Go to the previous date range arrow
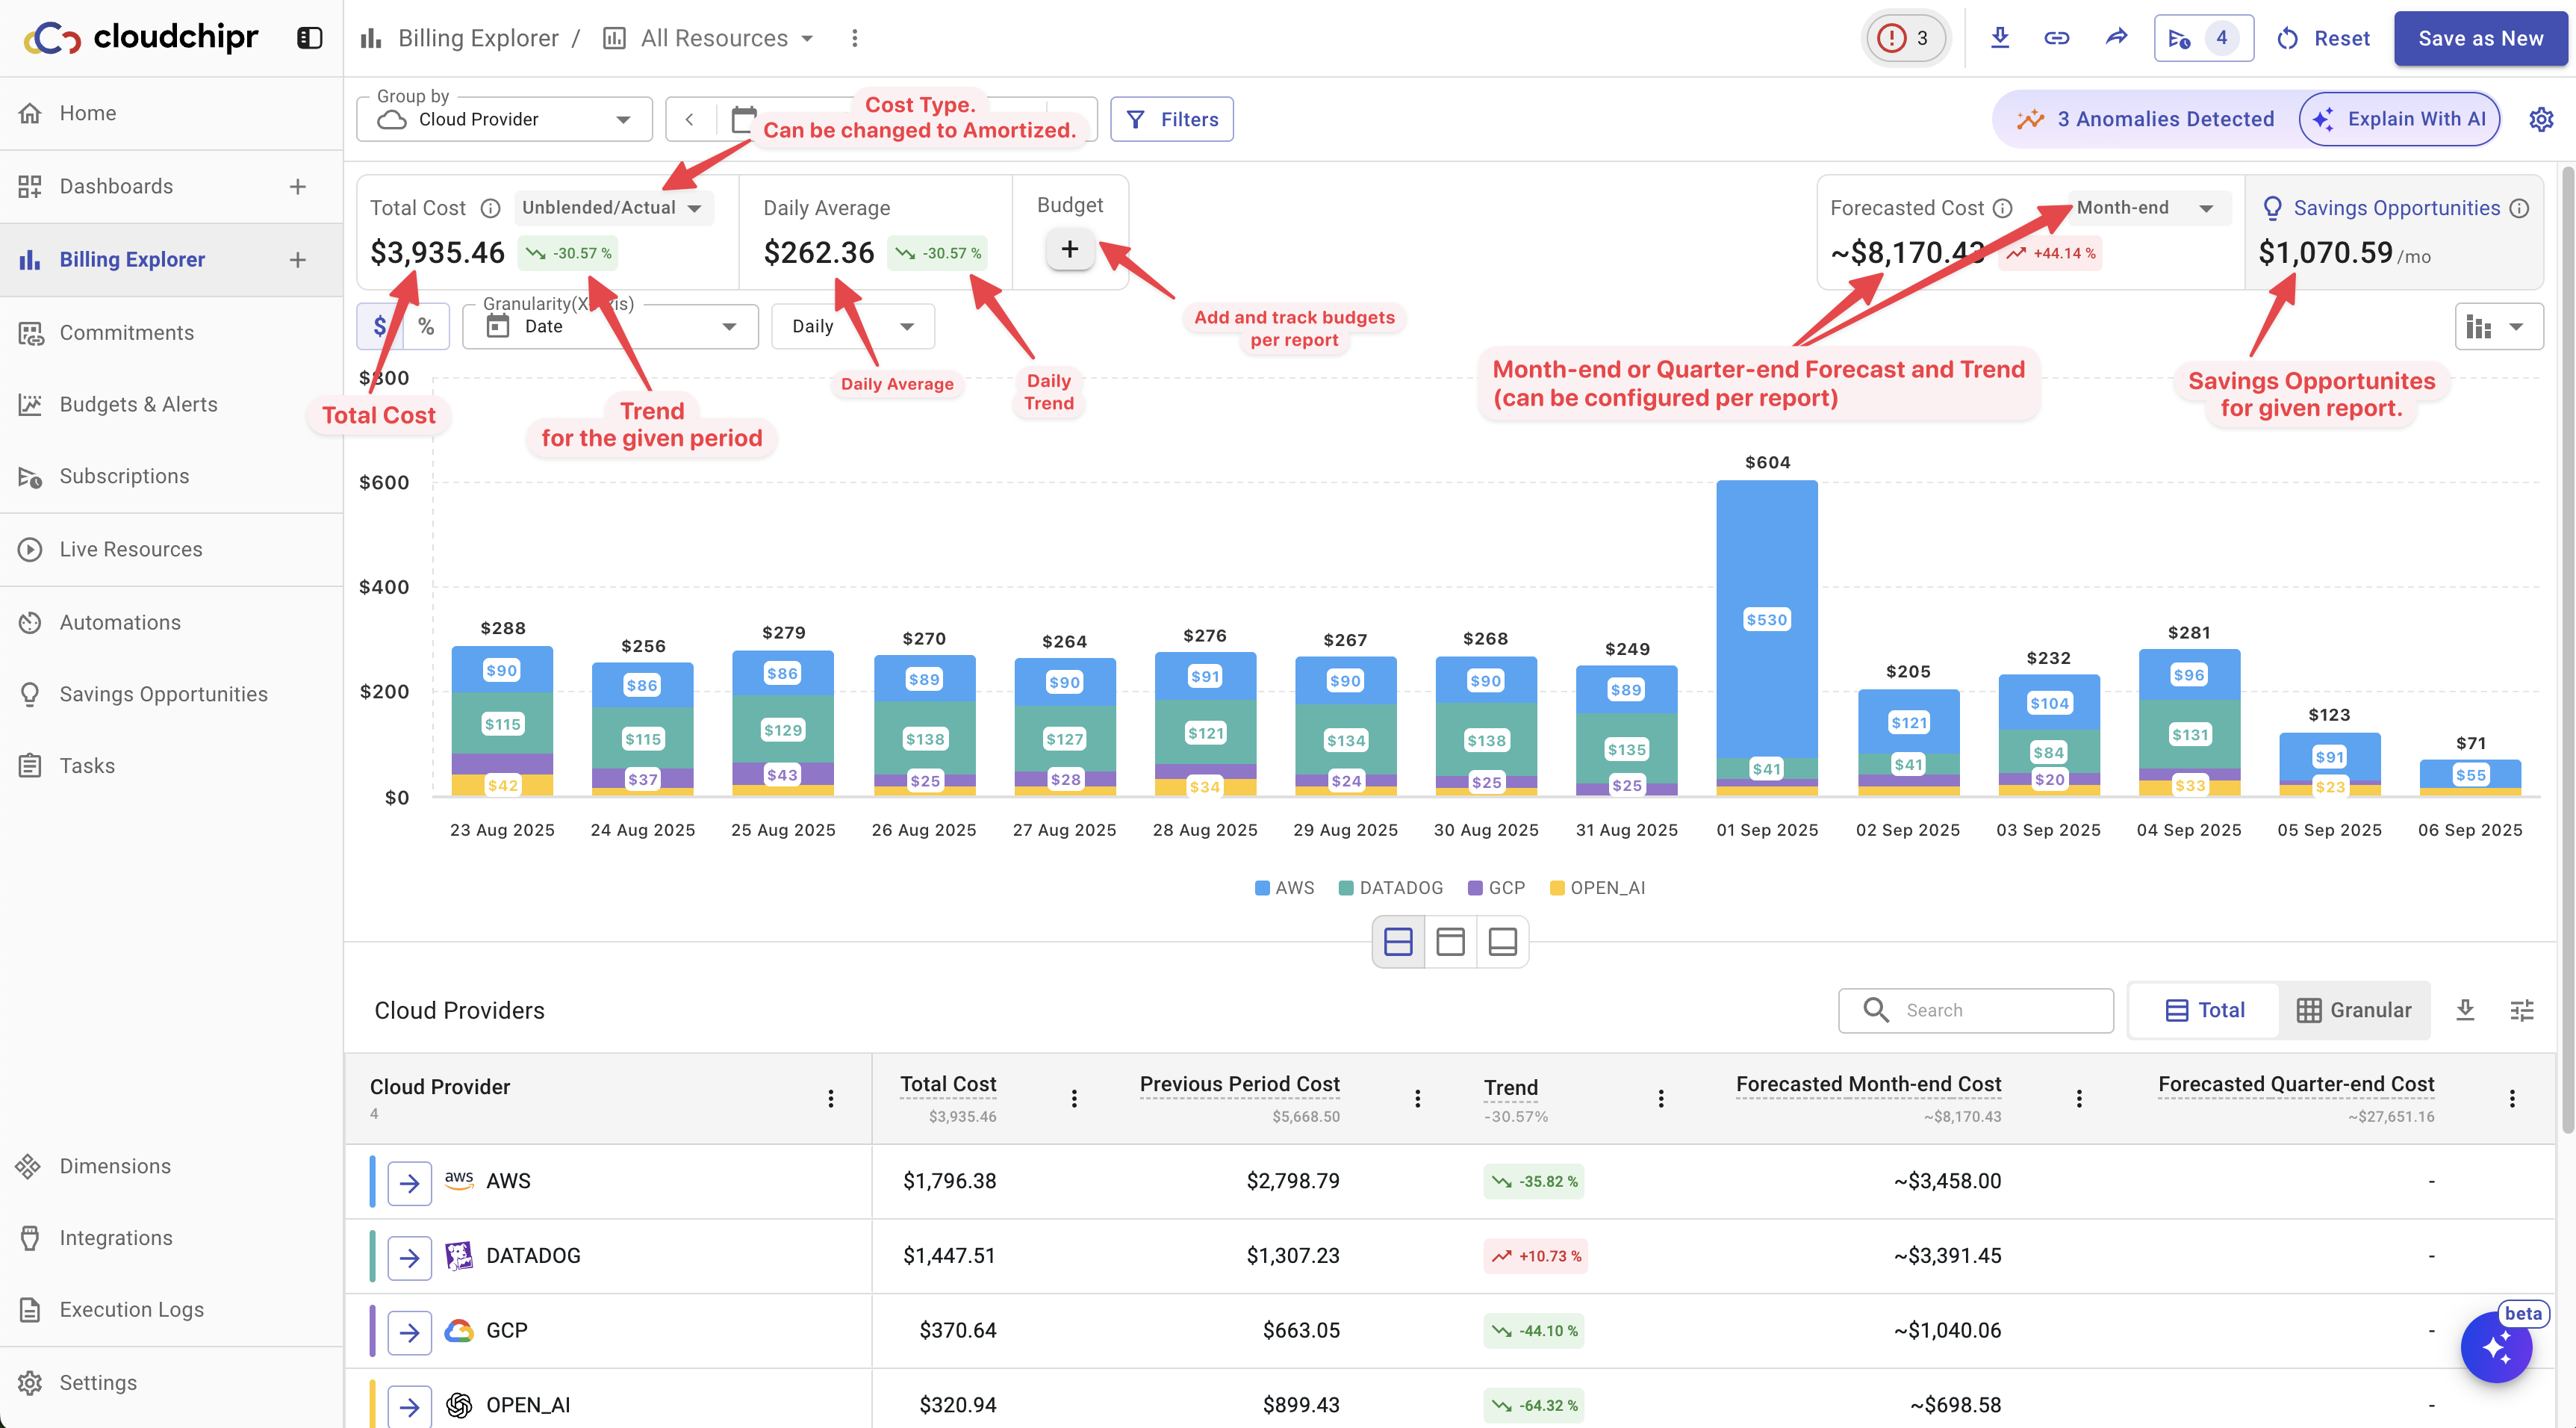This screenshot has width=2576, height=1428. [689, 120]
